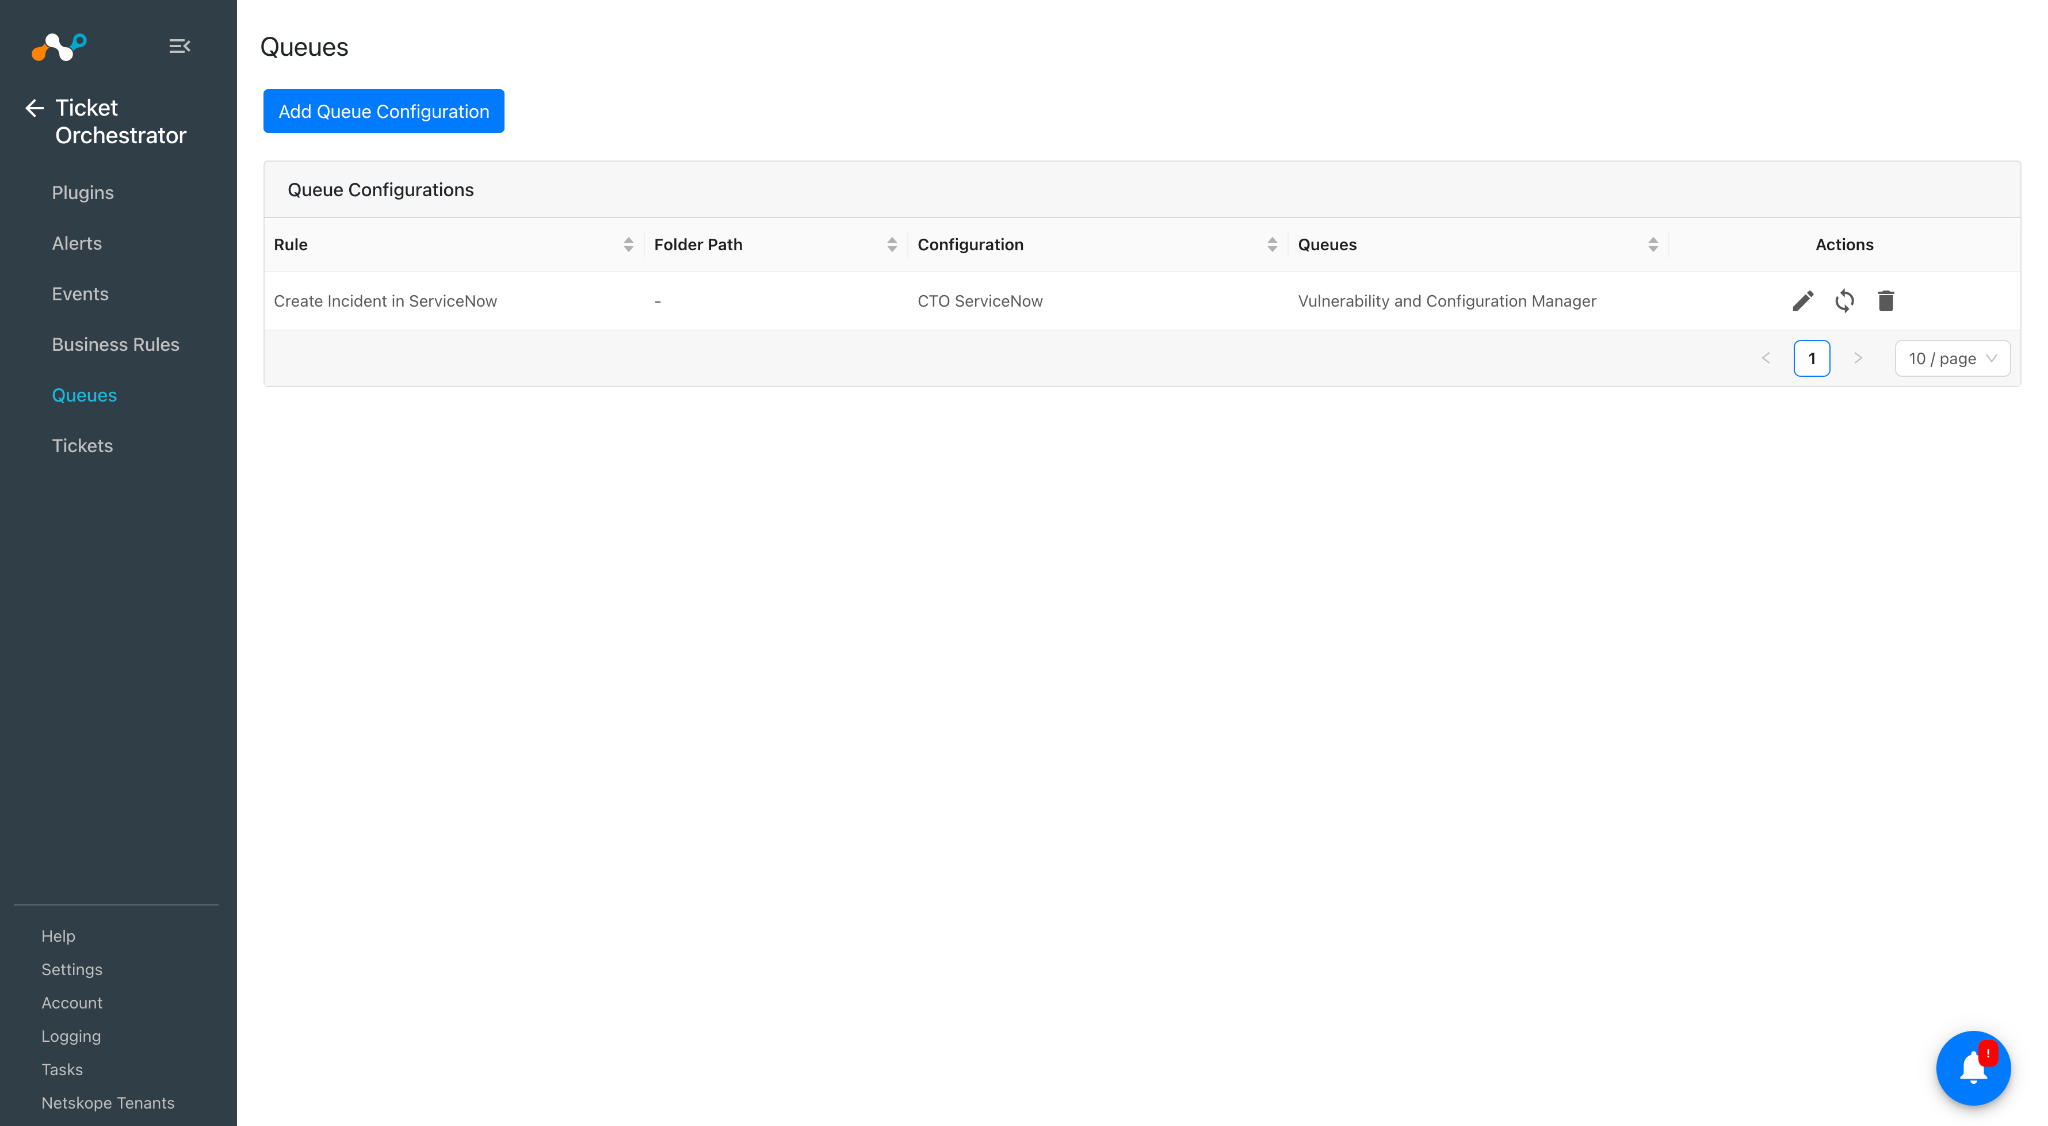The height and width of the screenshot is (1126, 2048).
Task: Open the Help link
Action: pos(58,936)
